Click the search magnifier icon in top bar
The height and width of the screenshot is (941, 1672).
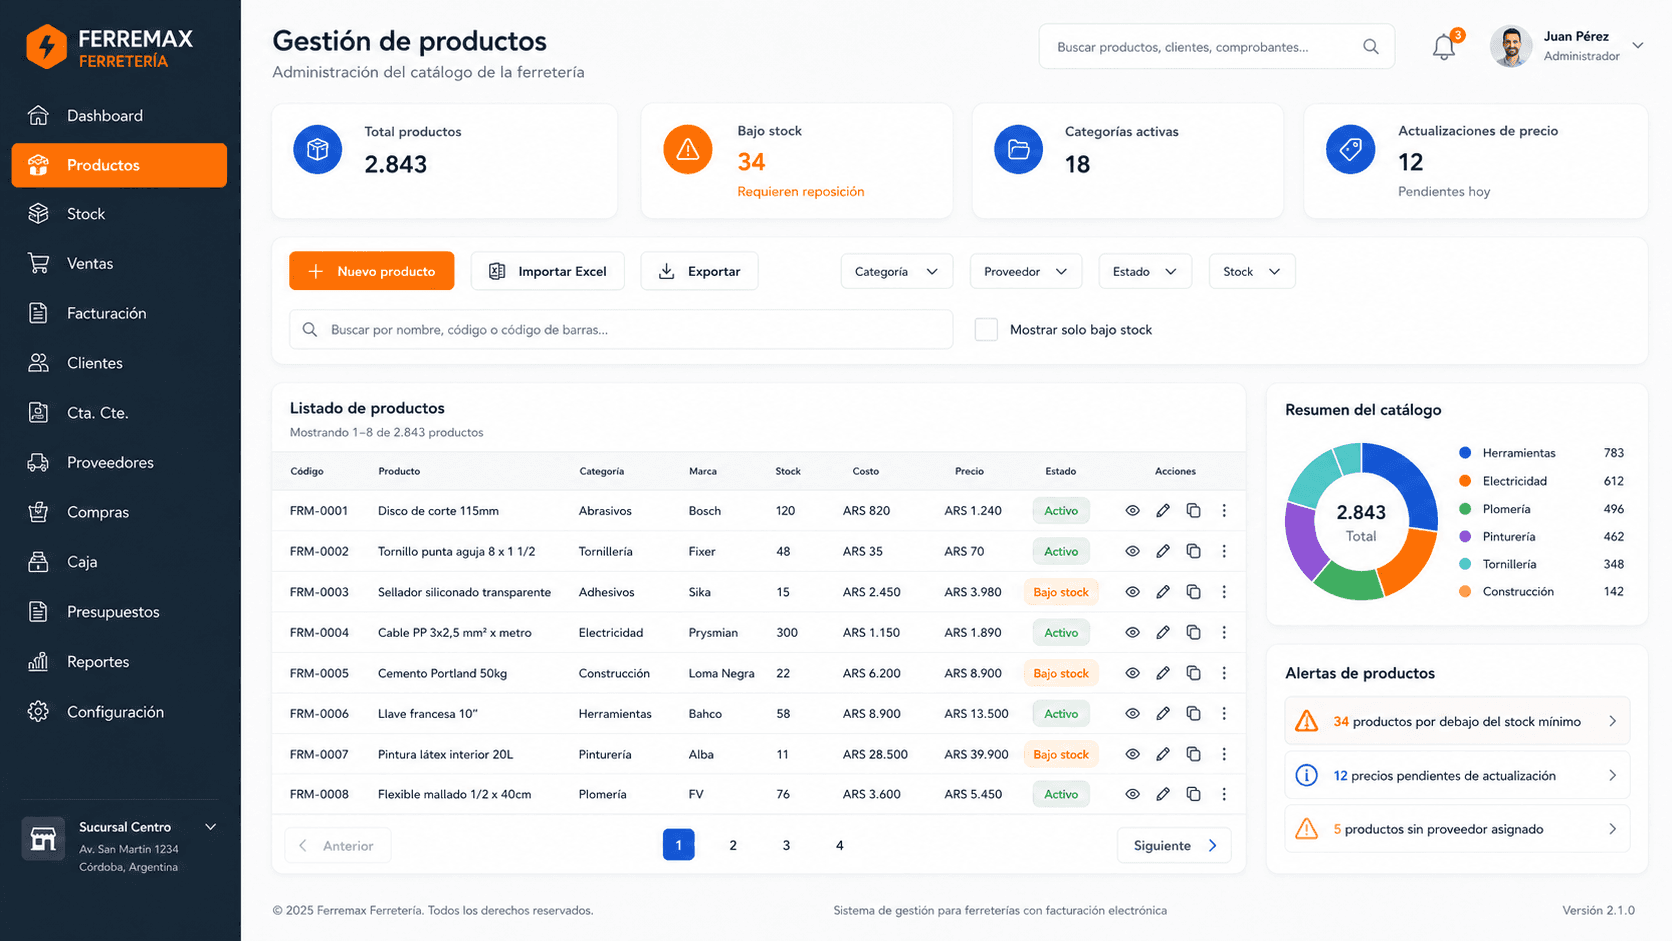pyautogui.click(x=1371, y=47)
